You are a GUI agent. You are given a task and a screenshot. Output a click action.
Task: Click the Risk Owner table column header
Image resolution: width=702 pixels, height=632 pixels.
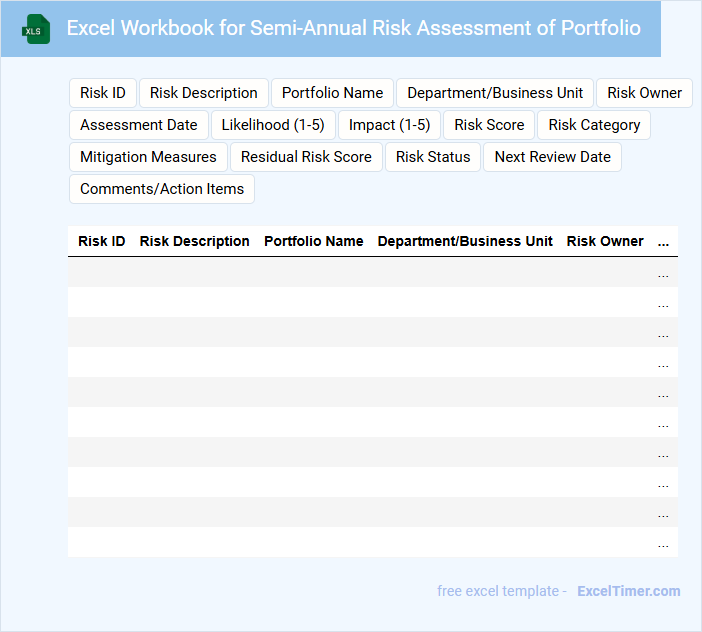pos(605,241)
